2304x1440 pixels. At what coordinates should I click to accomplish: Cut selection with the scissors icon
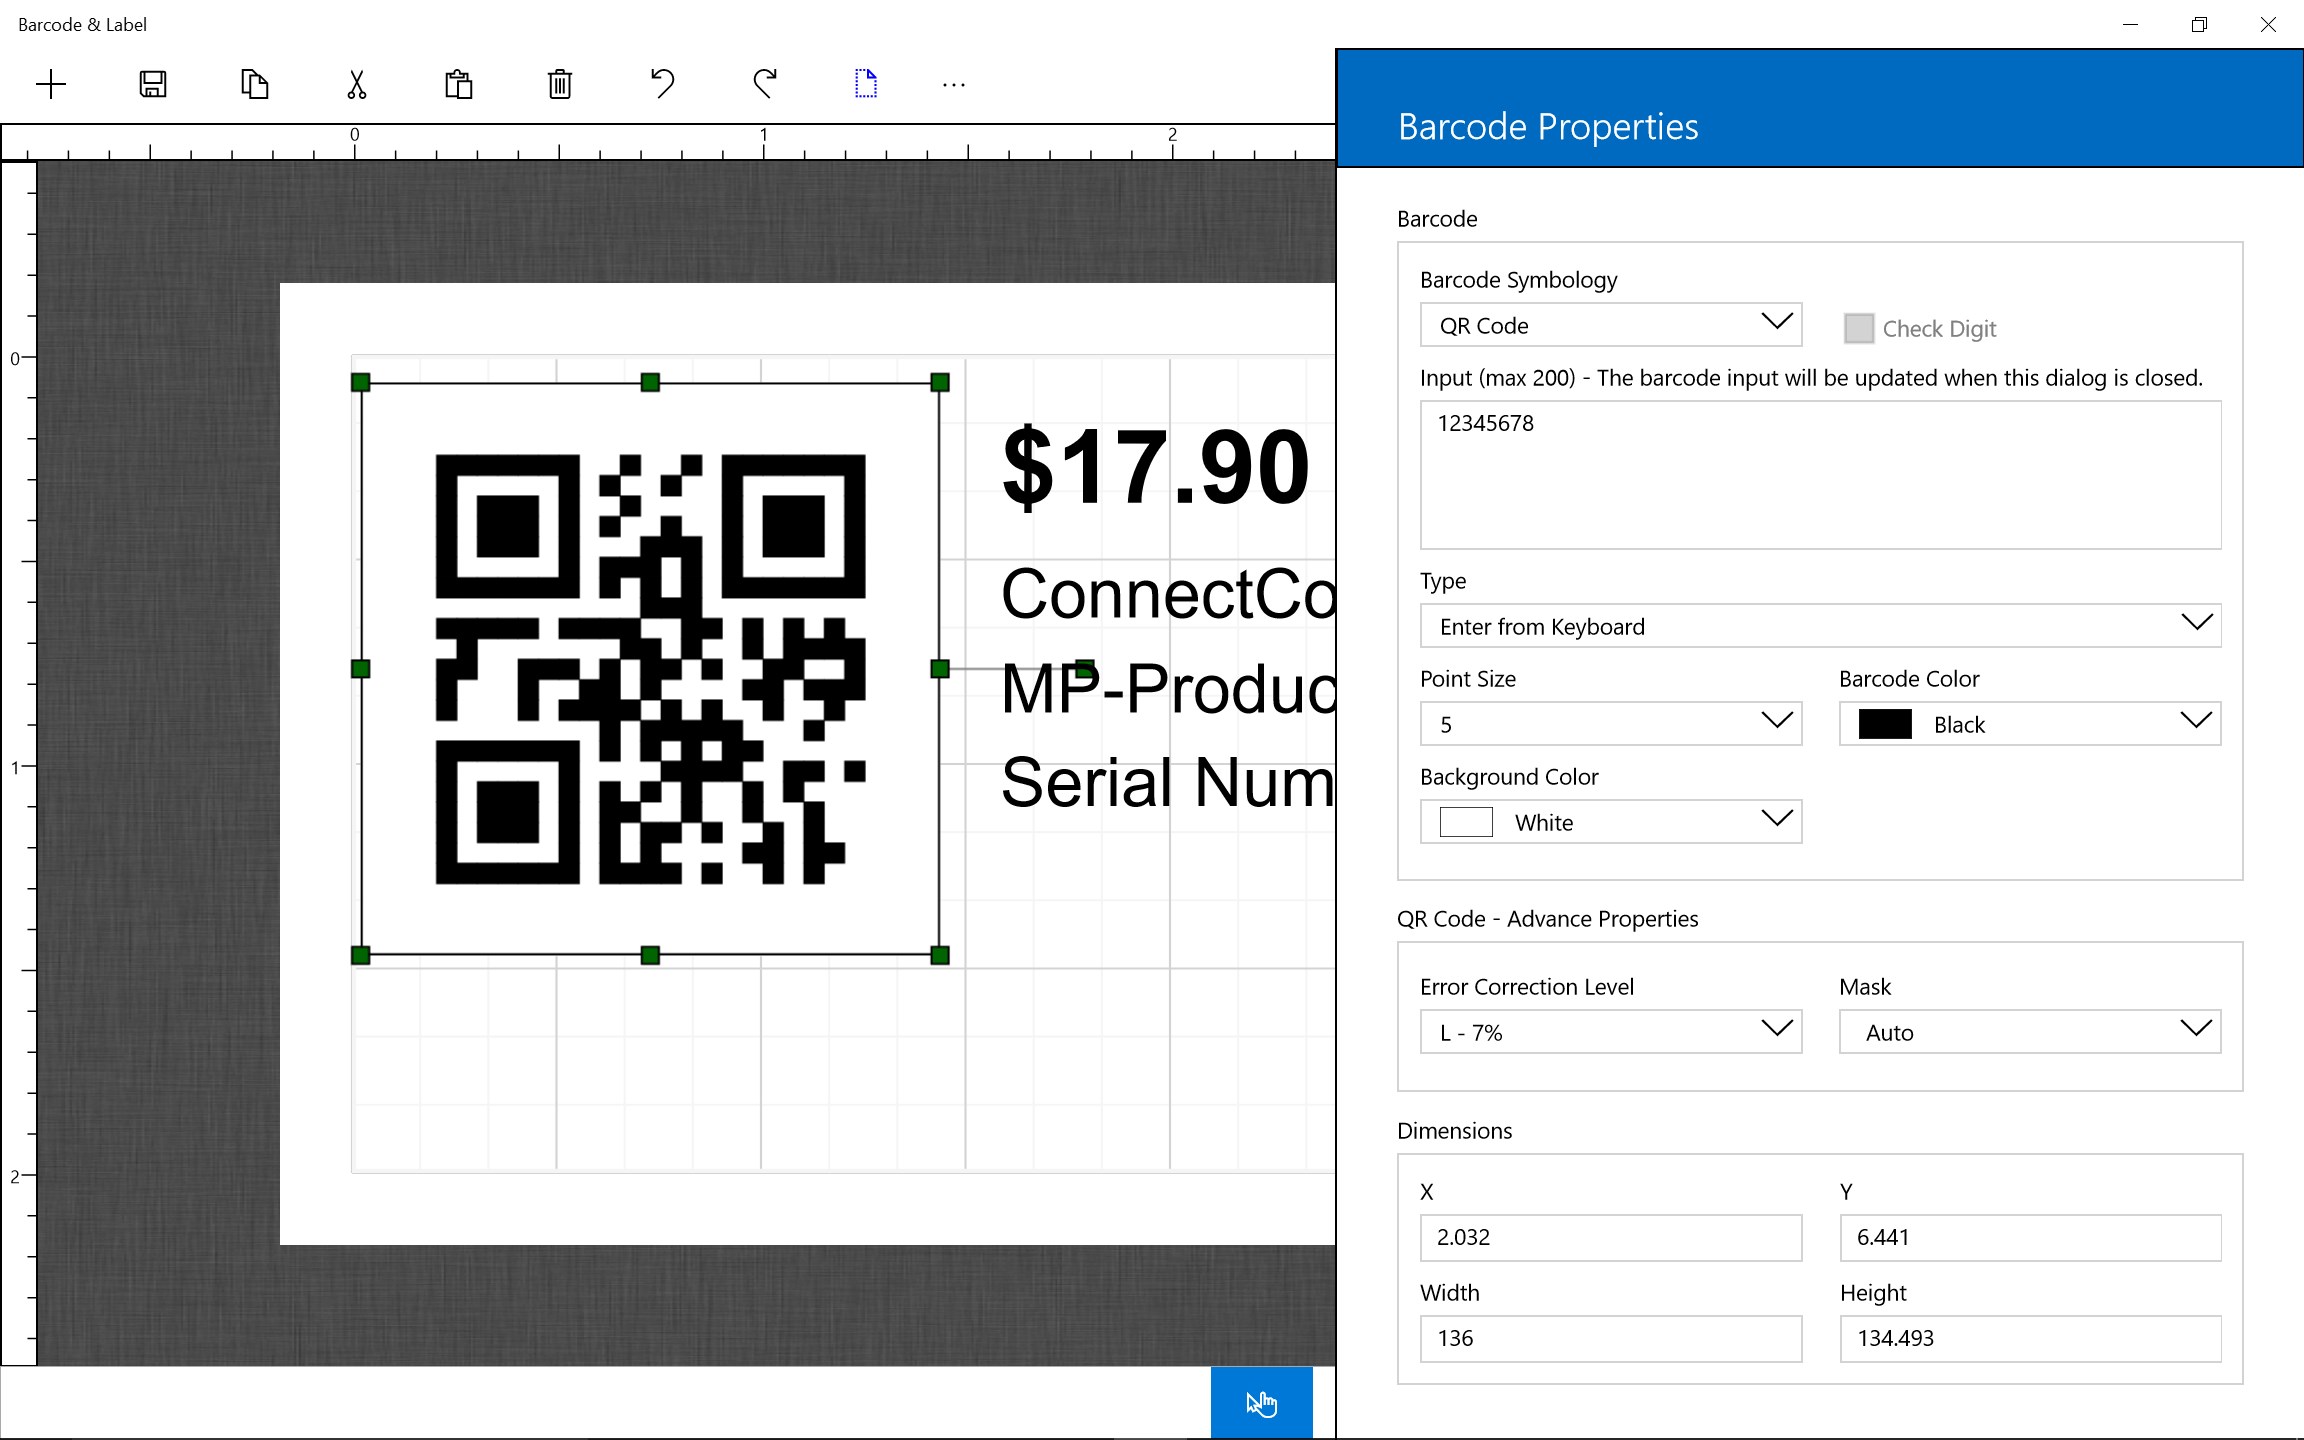click(357, 84)
